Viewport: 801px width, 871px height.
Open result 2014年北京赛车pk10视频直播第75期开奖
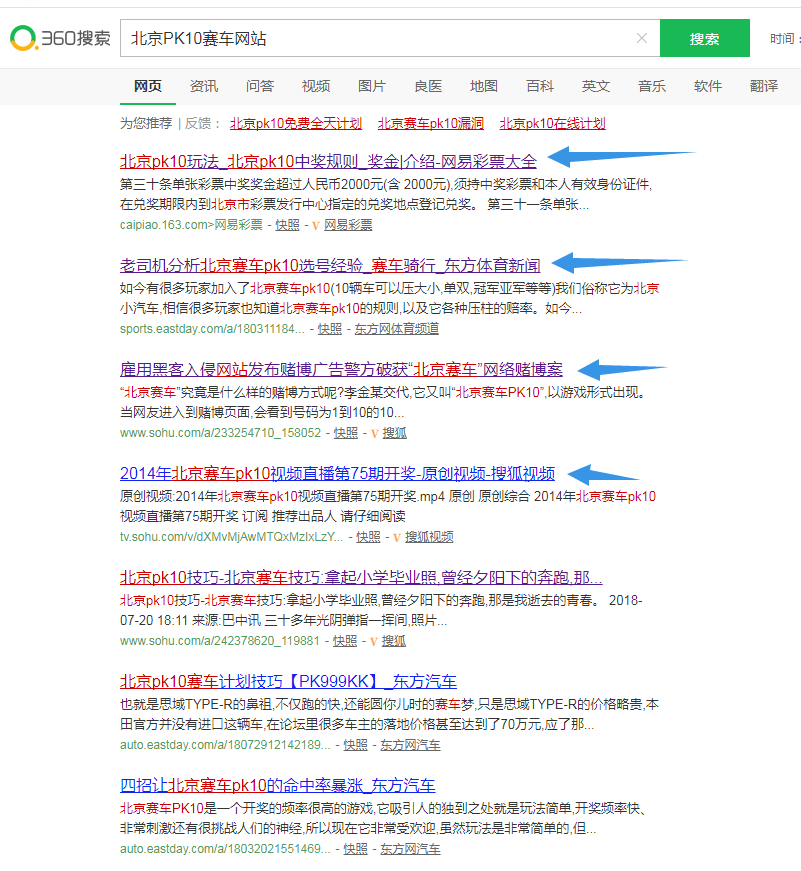[337, 473]
